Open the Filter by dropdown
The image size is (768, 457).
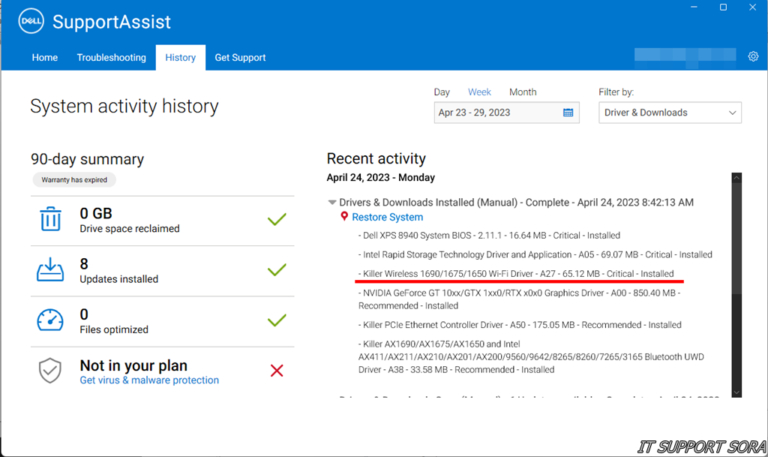[x=670, y=113]
